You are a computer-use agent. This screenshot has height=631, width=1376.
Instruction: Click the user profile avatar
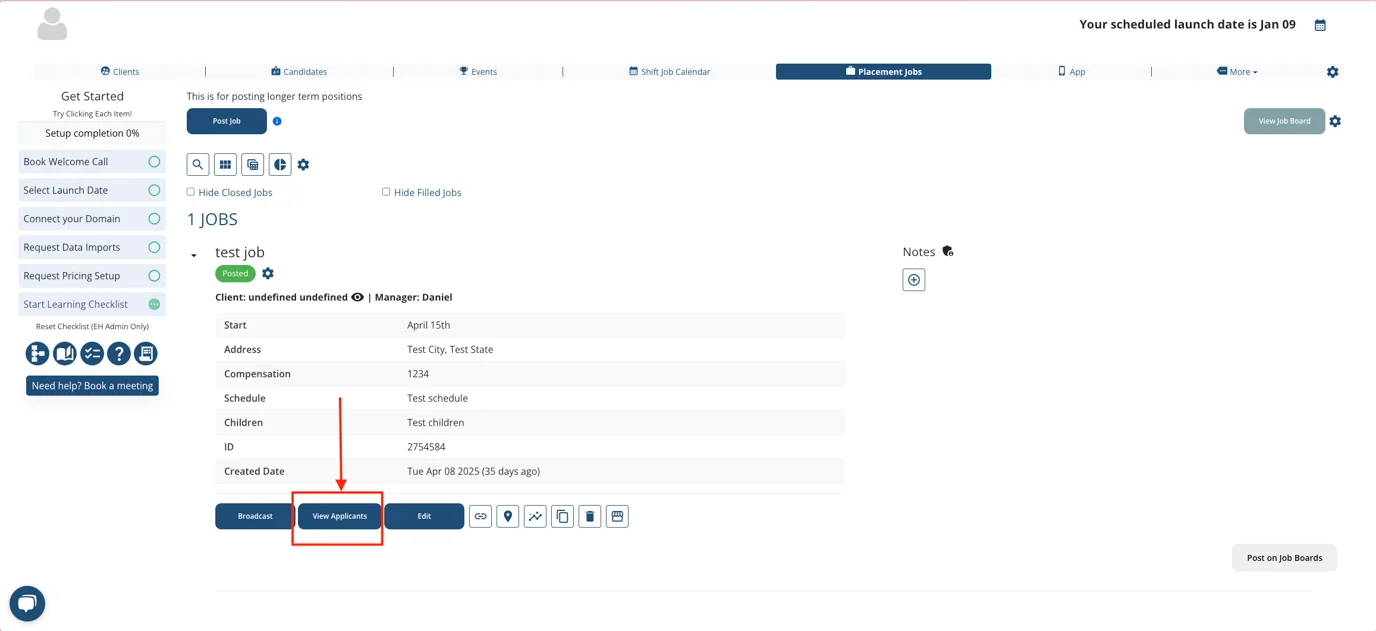(x=52, y=24)
